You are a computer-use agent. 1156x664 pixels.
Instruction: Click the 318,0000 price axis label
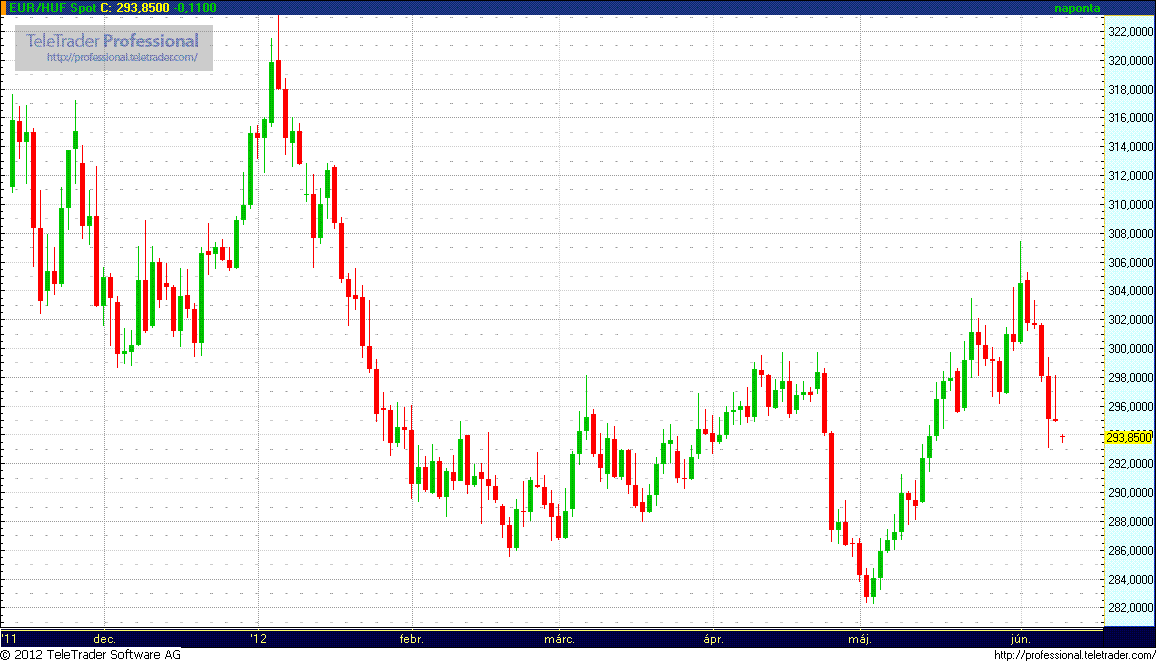tap(1130, 89)
